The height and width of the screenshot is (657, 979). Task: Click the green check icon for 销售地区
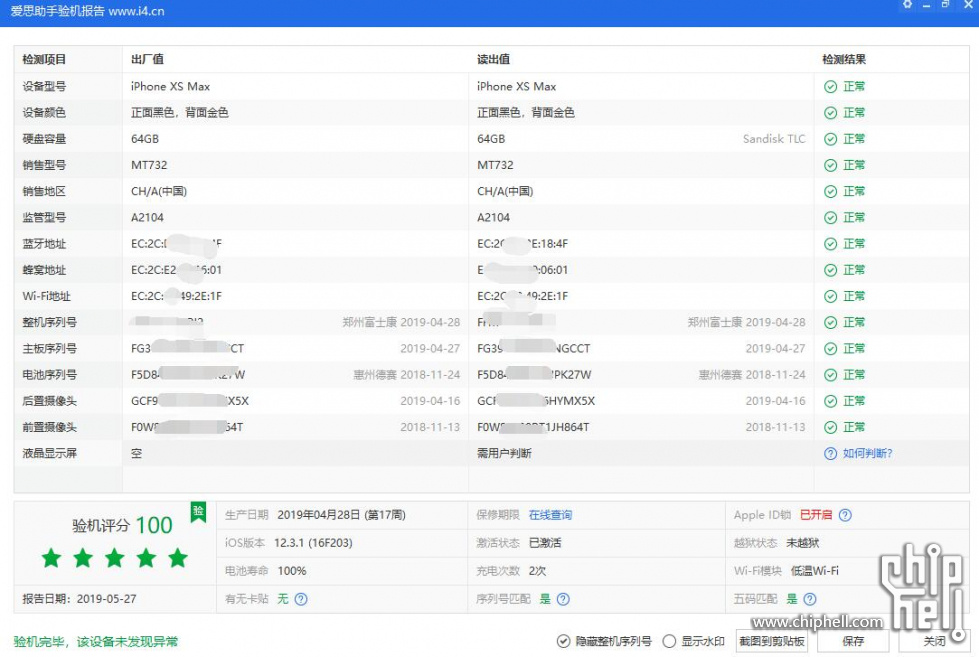pyautogui.click(x=830, y=192)
